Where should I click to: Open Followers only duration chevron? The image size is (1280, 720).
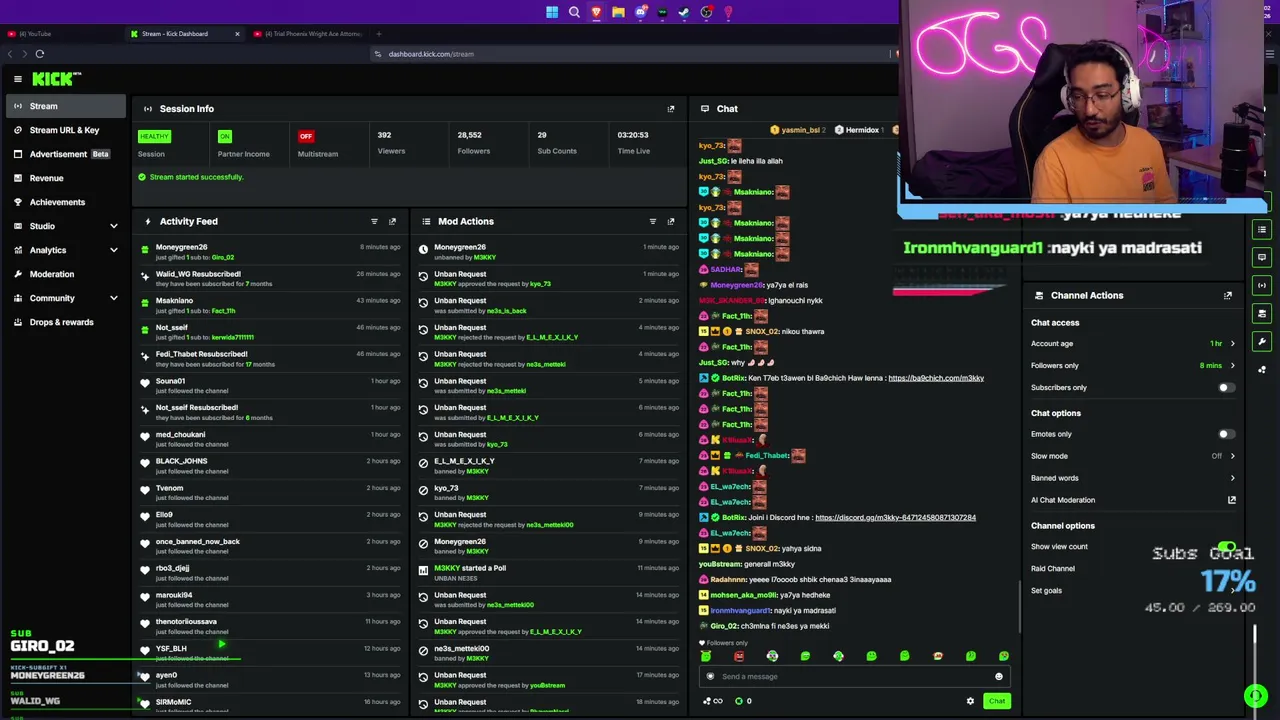coord(1232,366)
